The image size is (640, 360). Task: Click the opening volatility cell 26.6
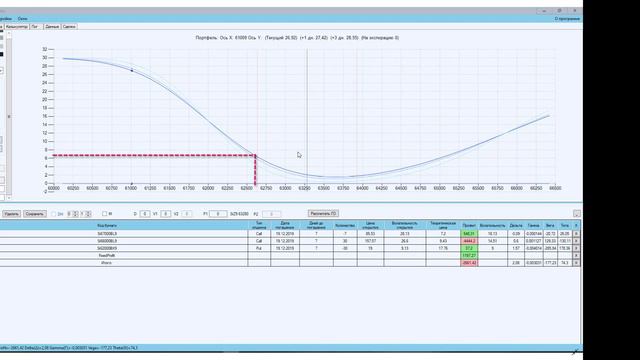(404, 241)
